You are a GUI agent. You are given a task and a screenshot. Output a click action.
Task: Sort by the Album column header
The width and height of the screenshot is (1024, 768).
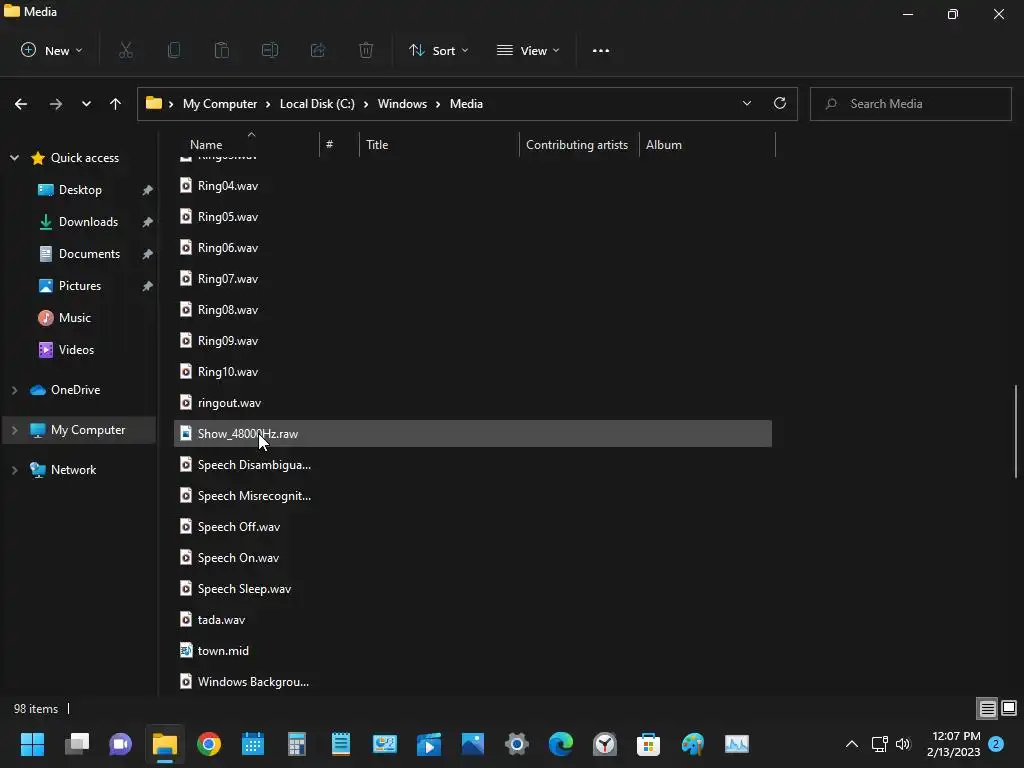click(x=707, y=144)
